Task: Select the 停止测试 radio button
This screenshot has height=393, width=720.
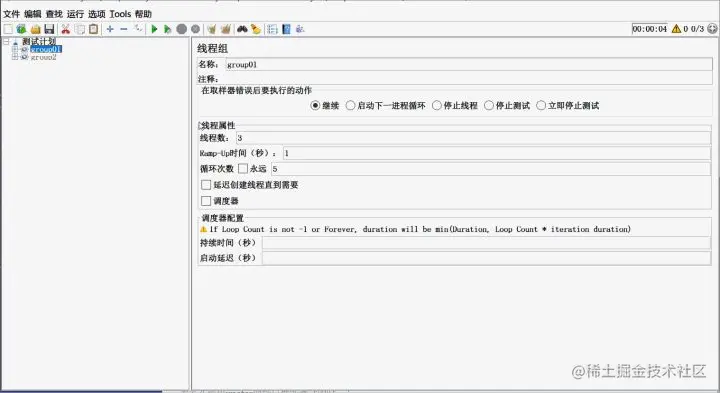Action: 489,106
